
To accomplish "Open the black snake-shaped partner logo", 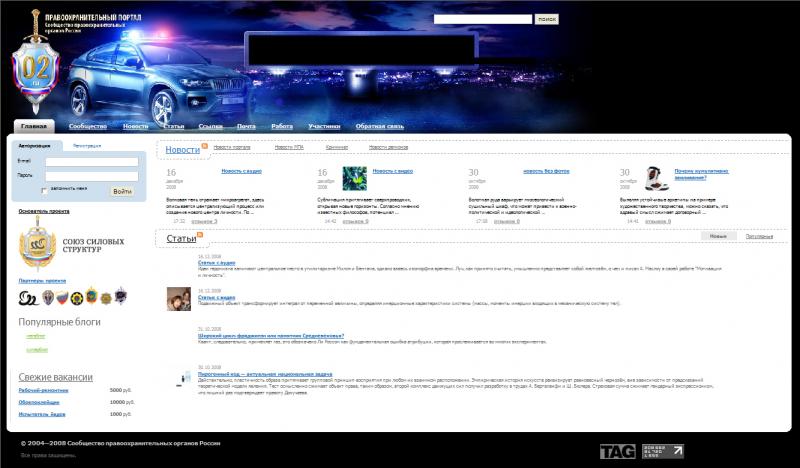I will click(28, 298).
